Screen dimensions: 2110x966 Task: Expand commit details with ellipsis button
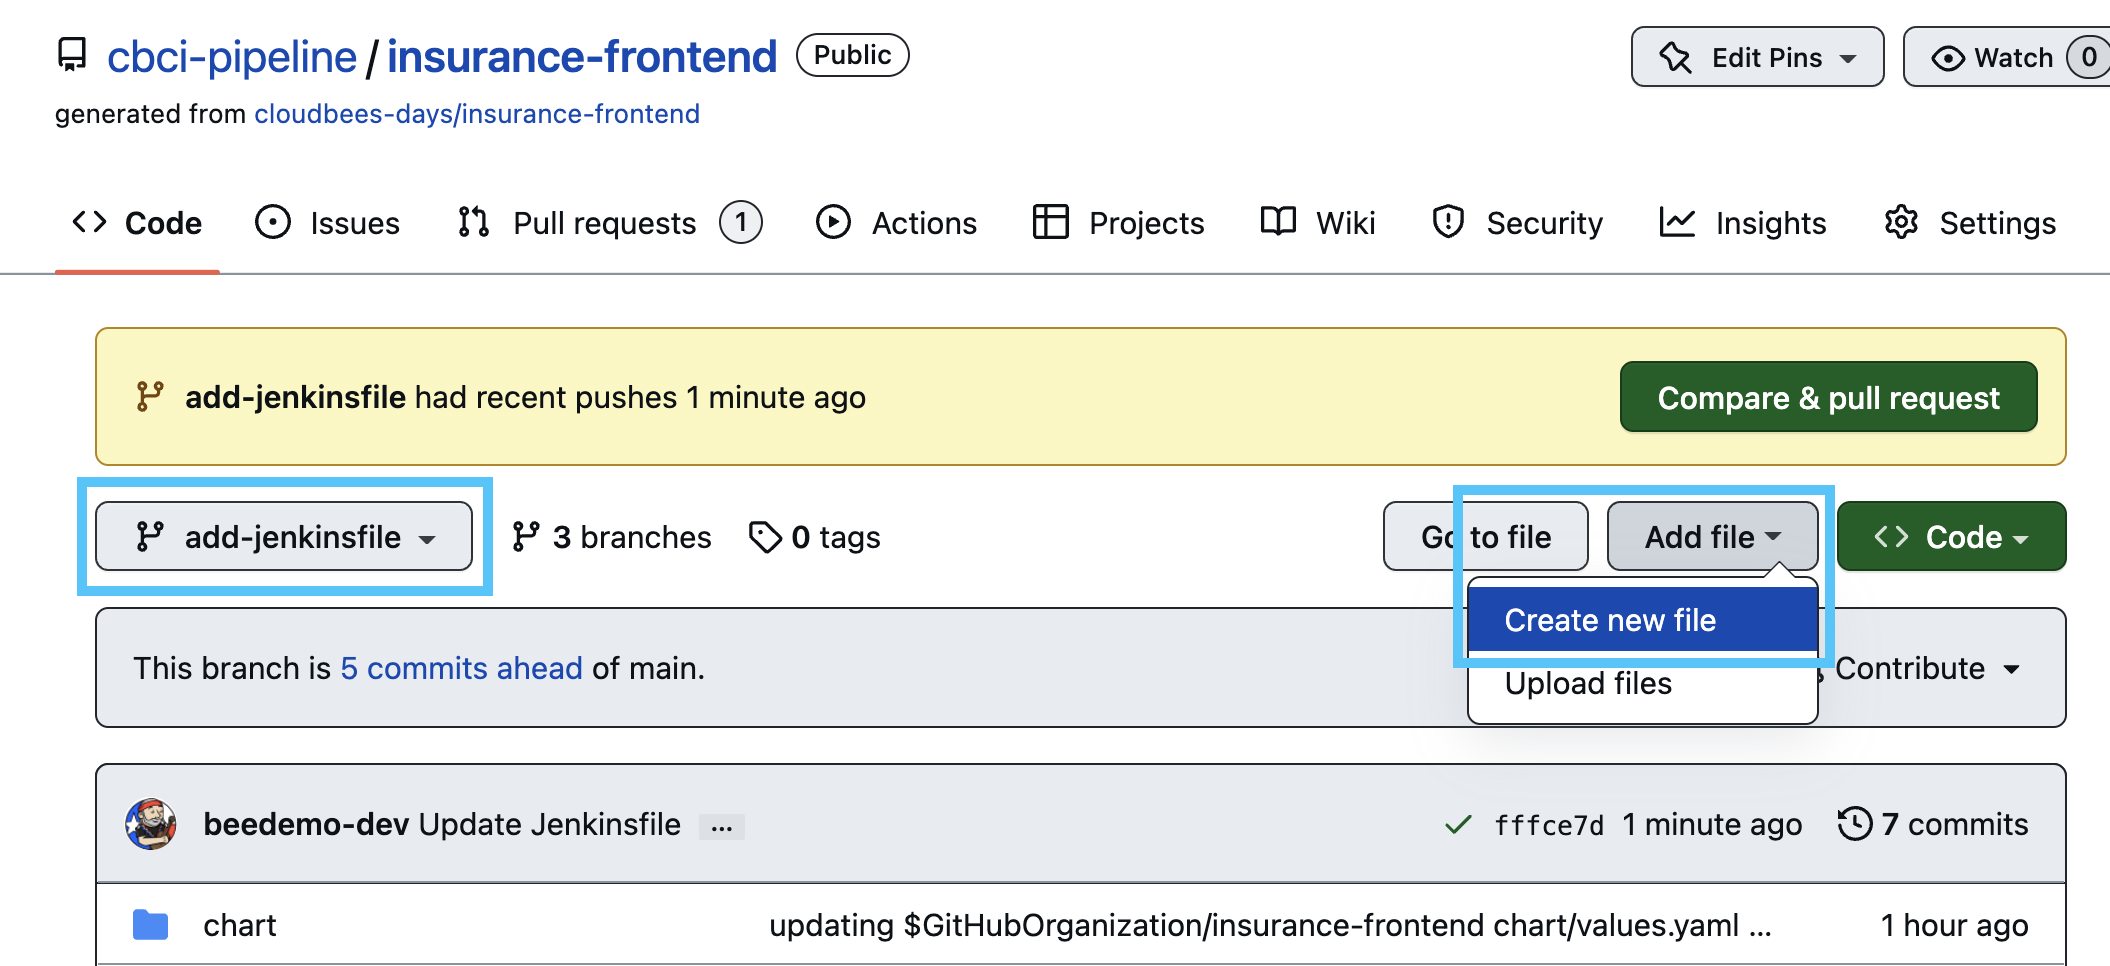tap(721, 827)
